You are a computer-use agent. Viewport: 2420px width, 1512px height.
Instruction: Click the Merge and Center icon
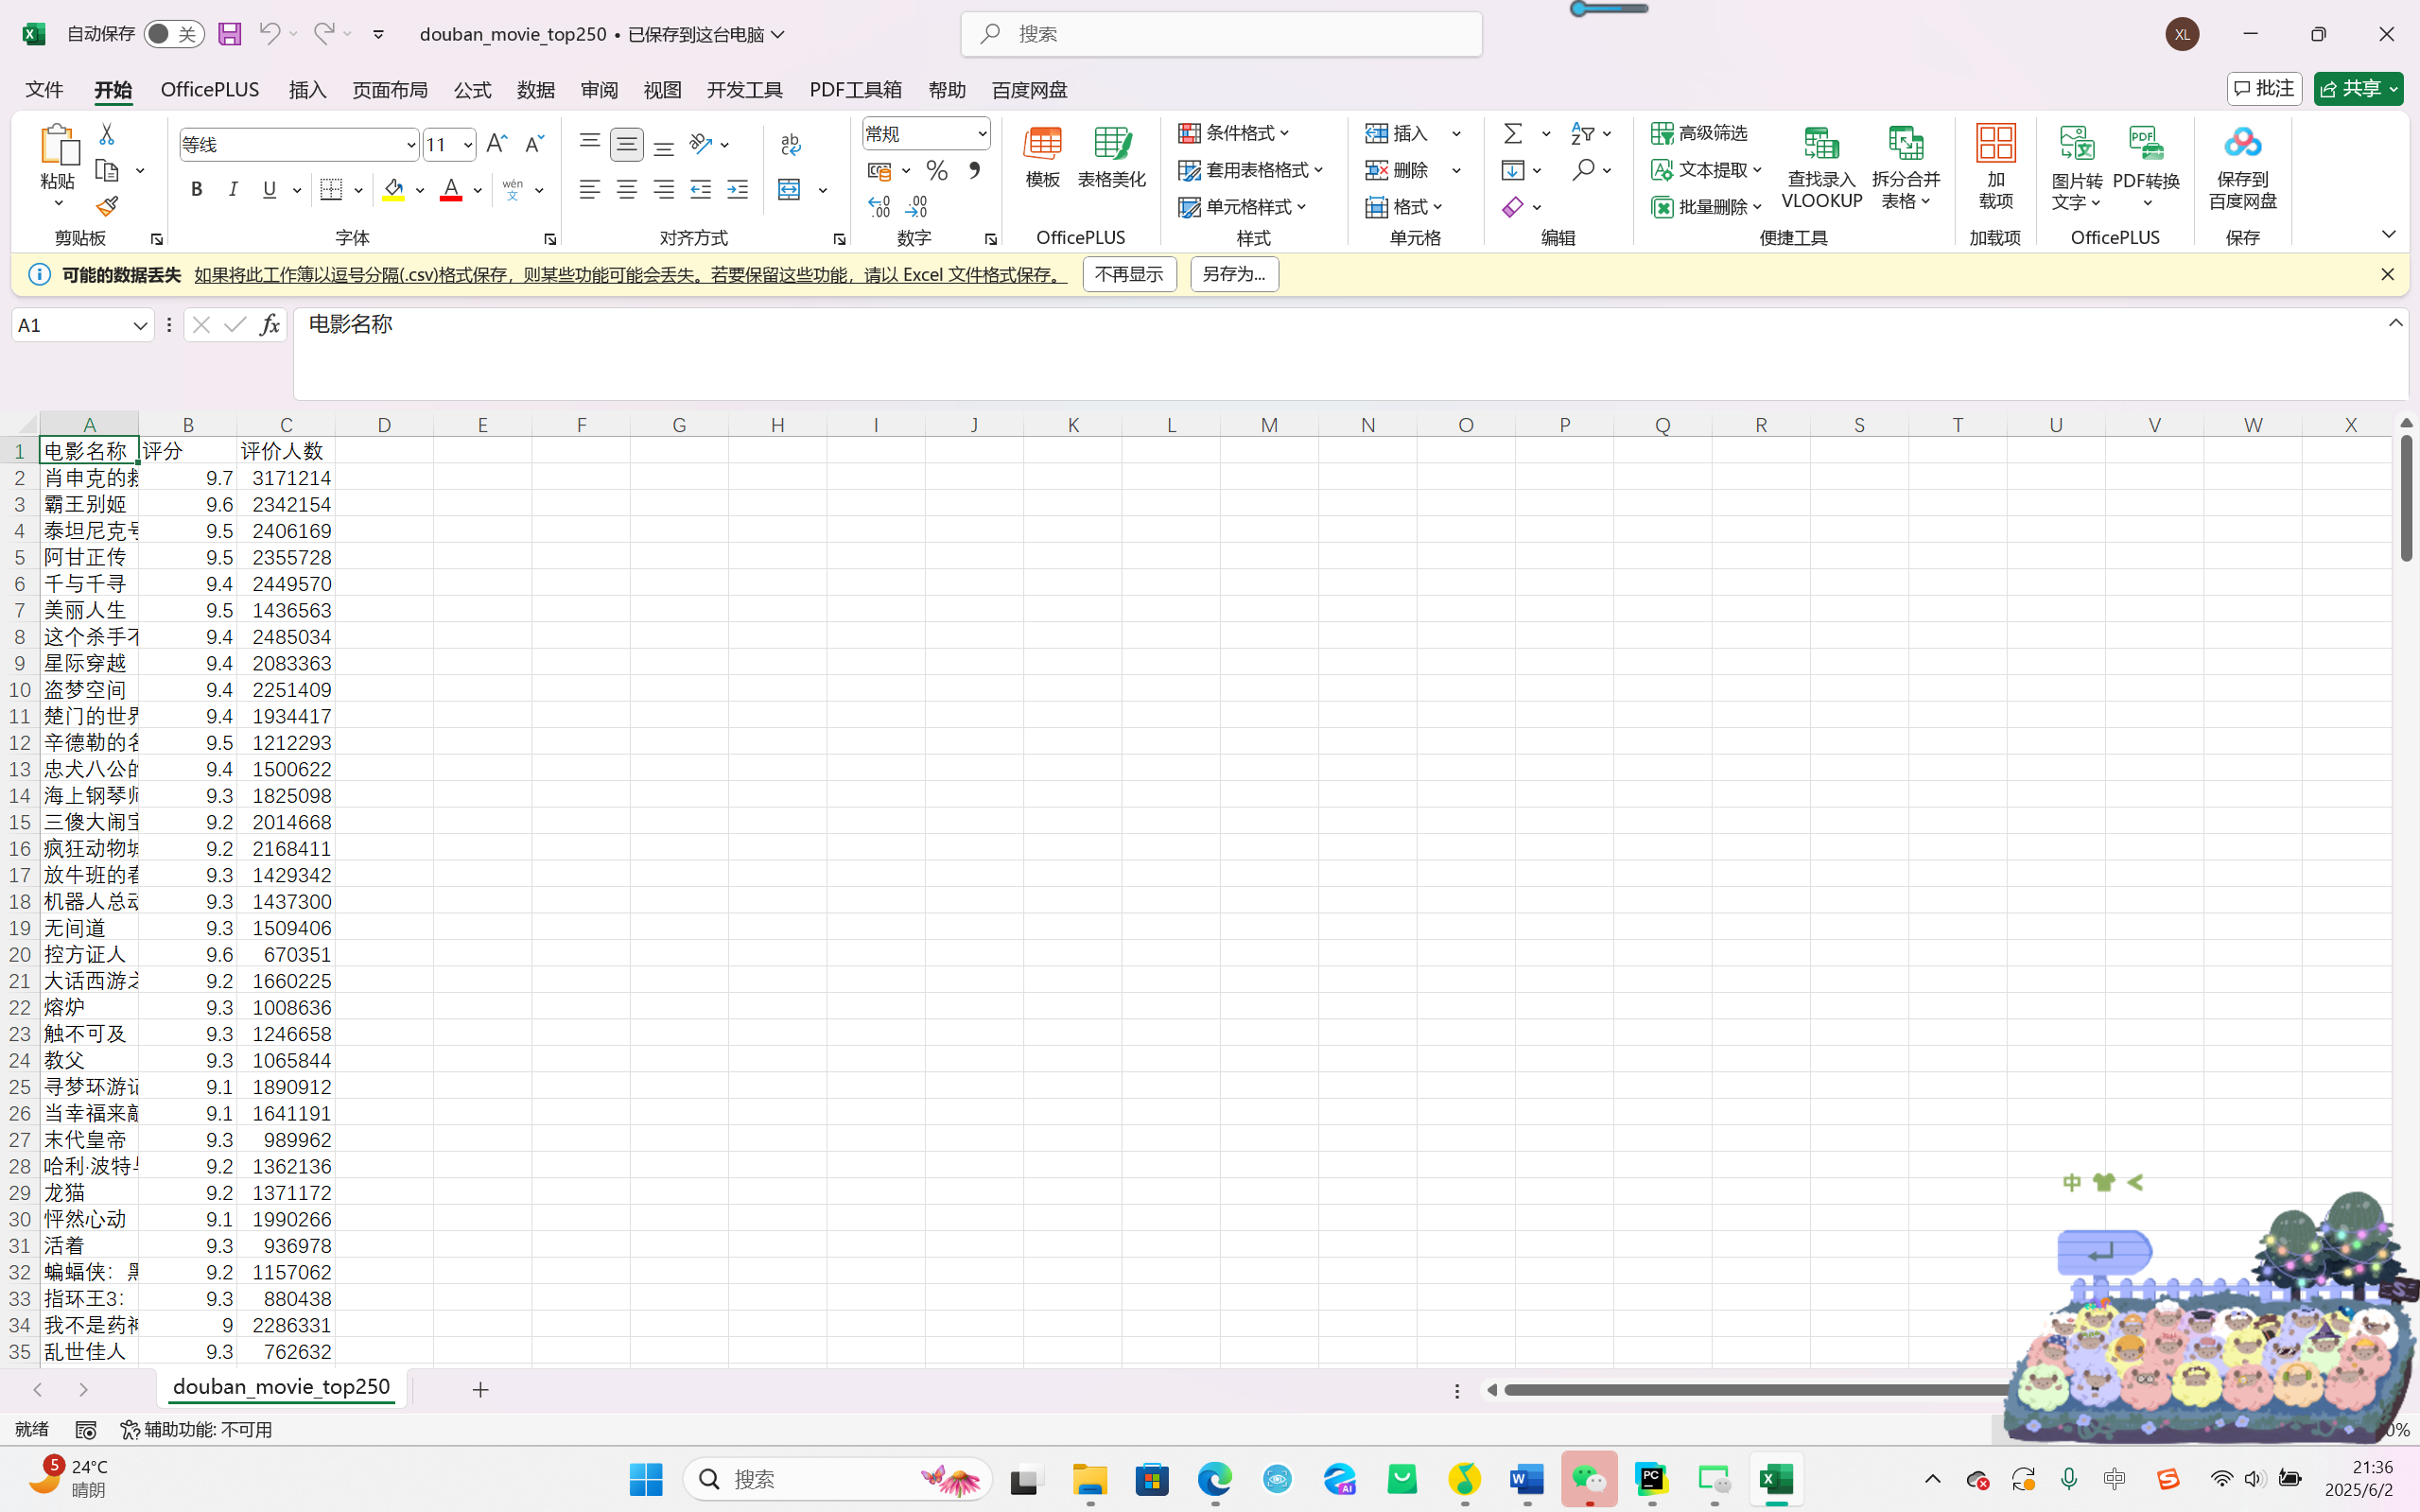tap(790, 190)
